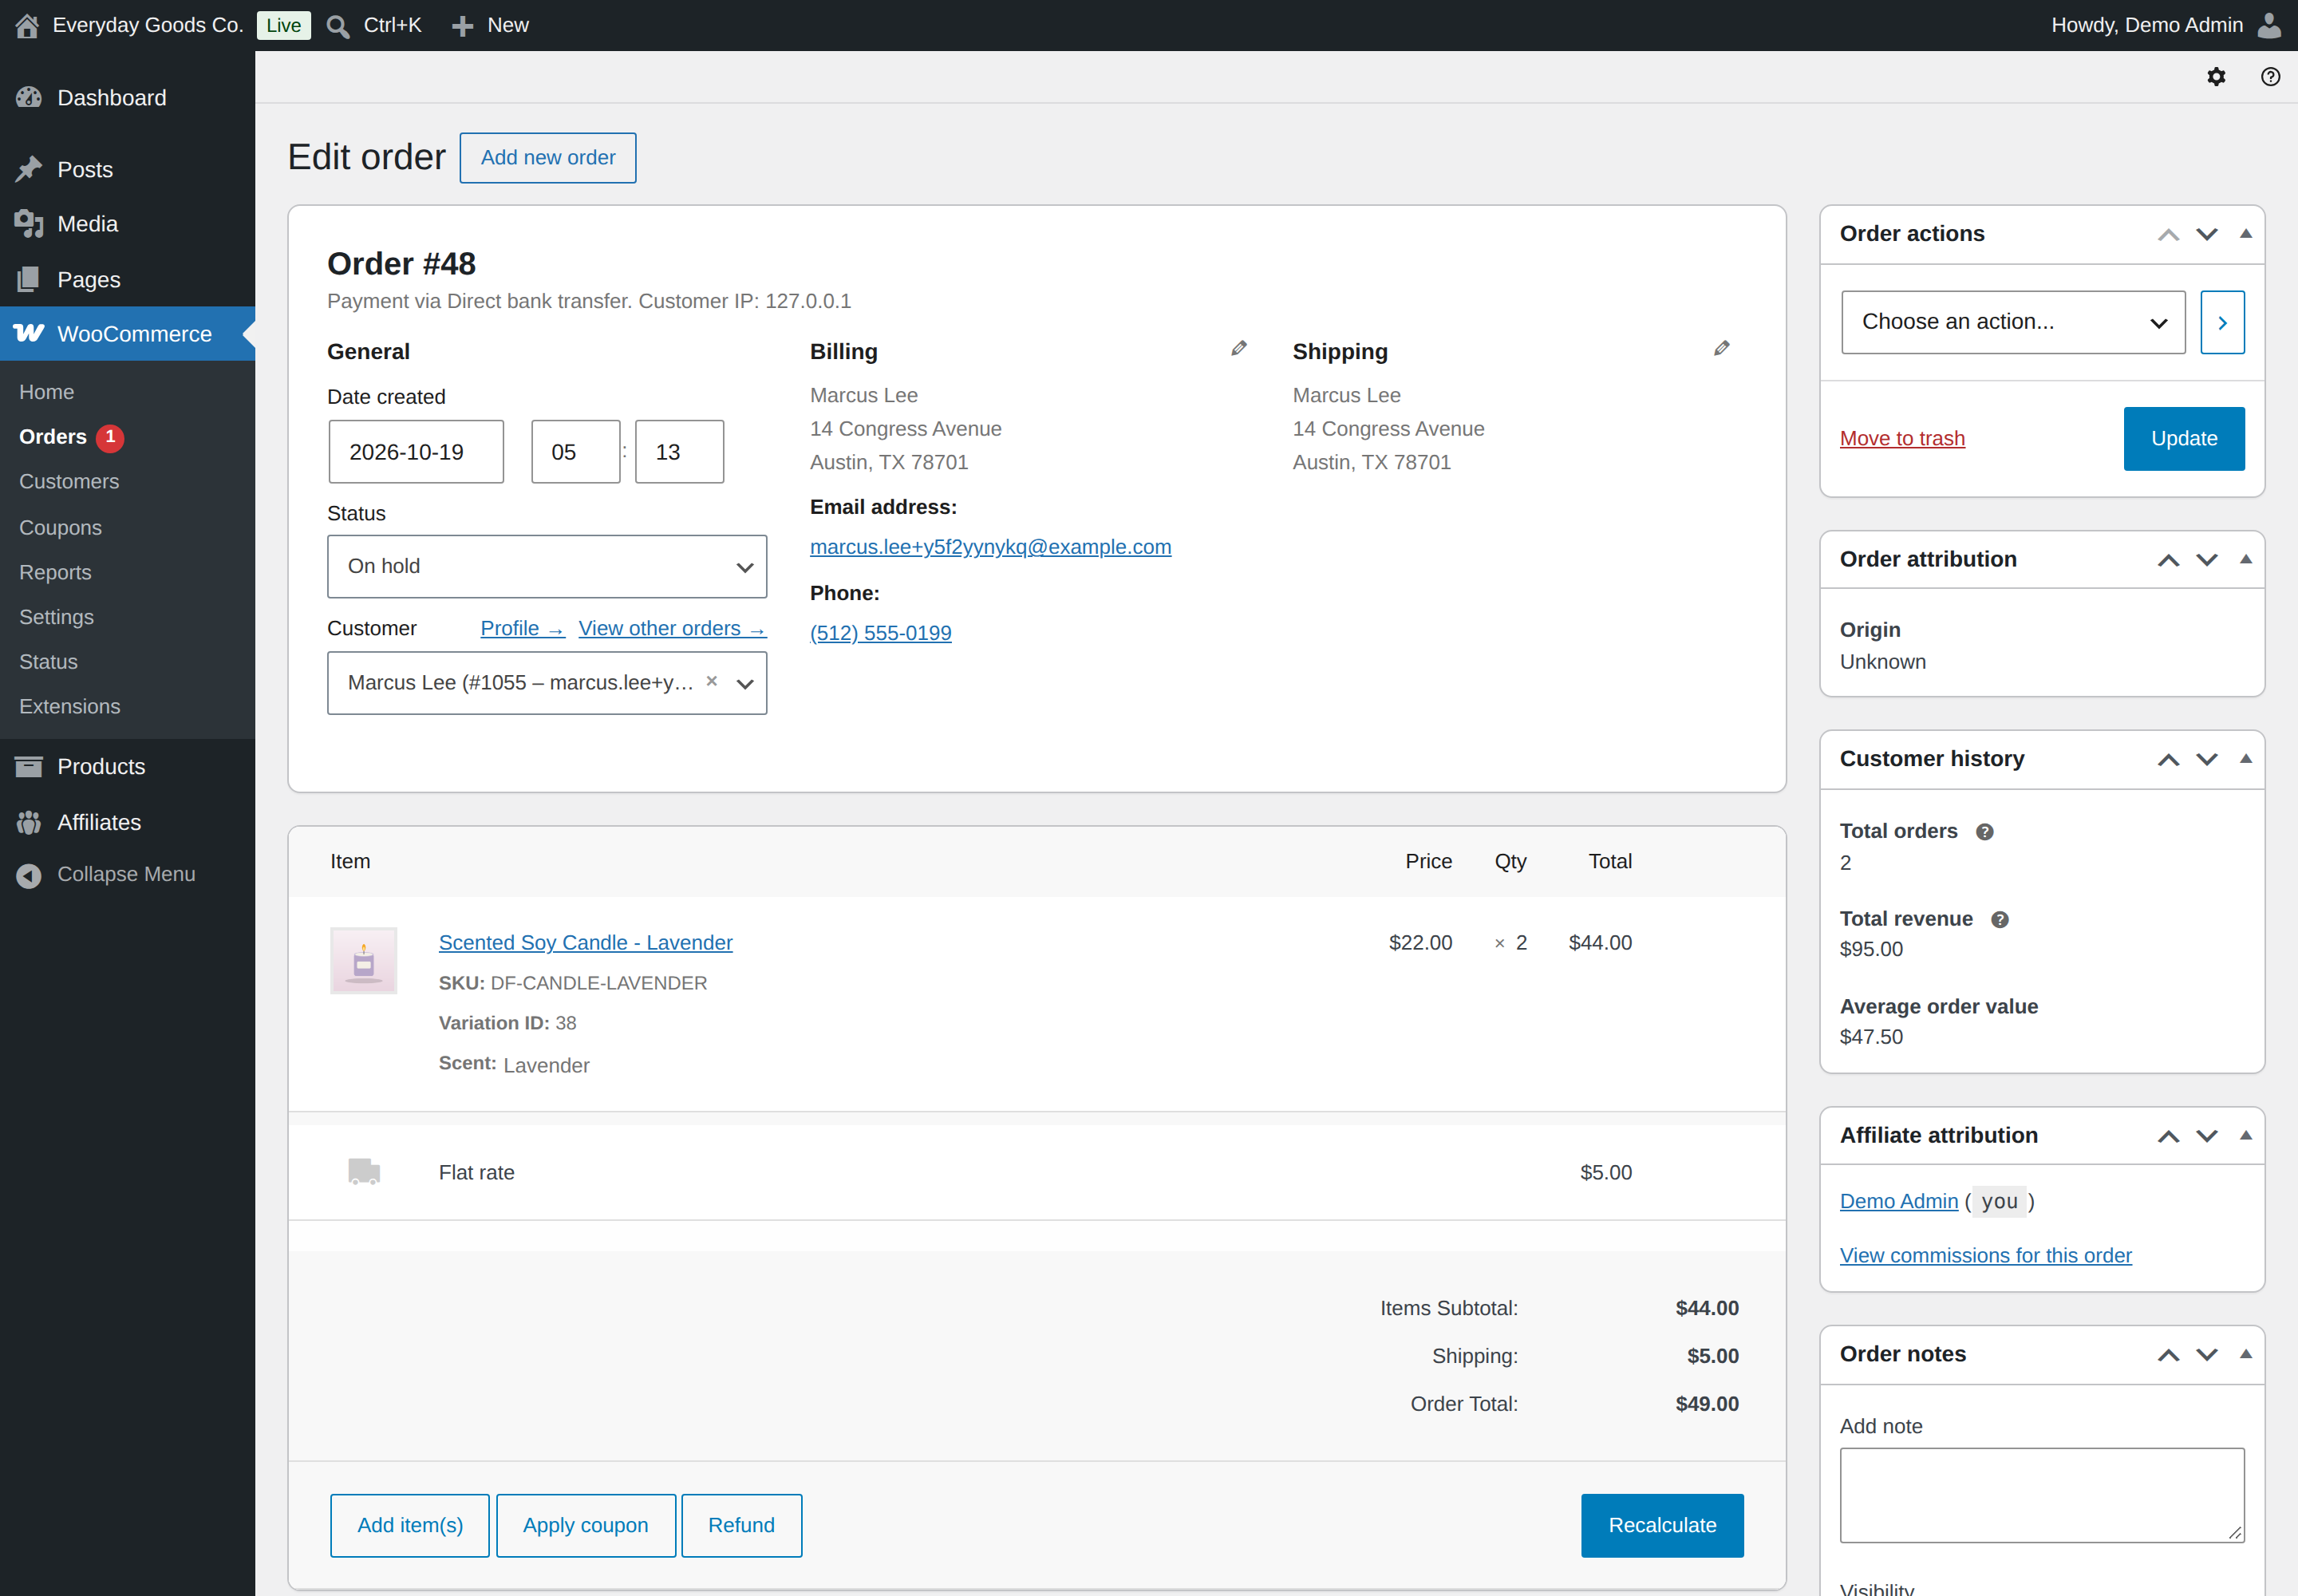Click the home icon beside Everyday Goods Co.
This screenshot has height=1596, width=2298.
click(27, 25)
